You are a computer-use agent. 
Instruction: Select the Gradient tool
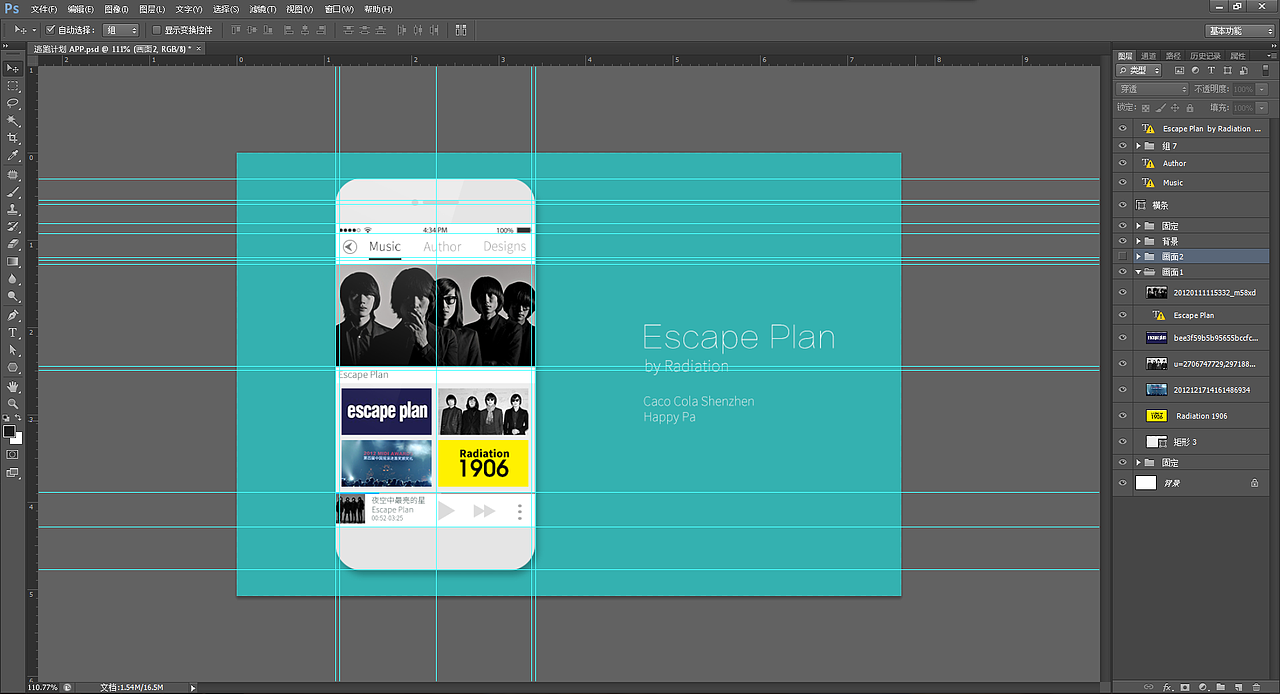(x=13, y=261)
